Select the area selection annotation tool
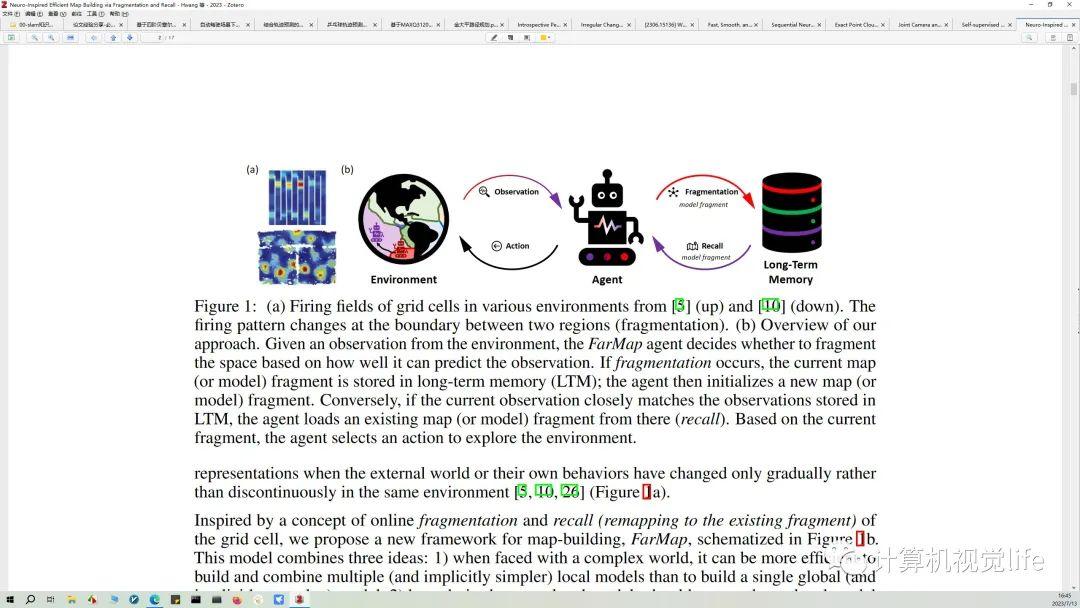1080x608 pixels. coord(526,37)
